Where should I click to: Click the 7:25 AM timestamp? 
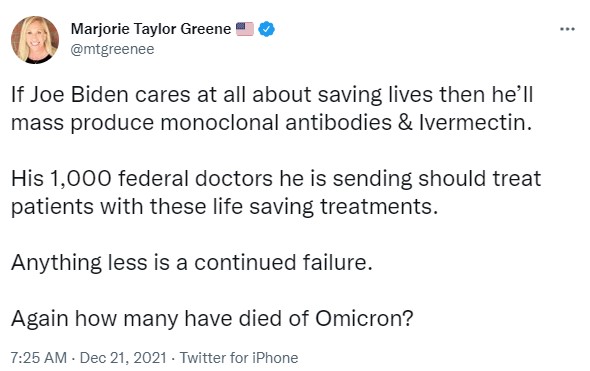pyautogui.click(x=39, y=357)
